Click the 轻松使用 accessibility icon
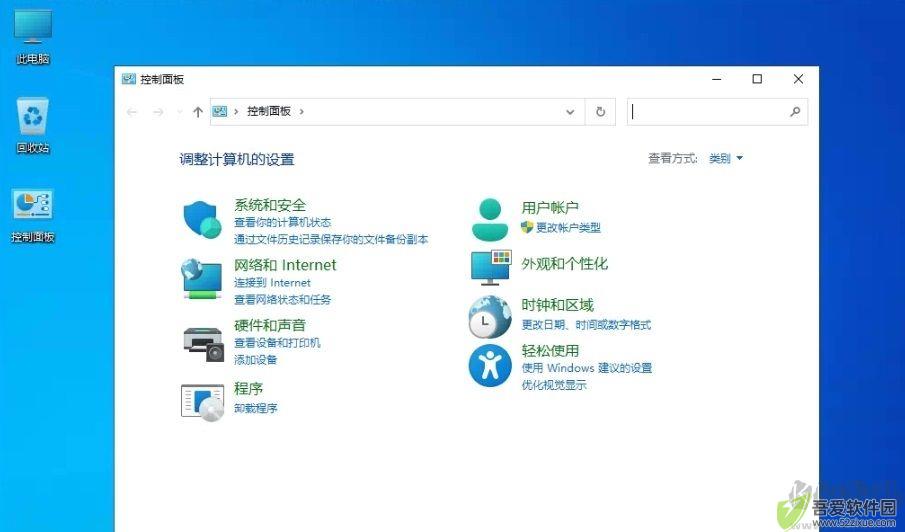Viewport: 905px width, 532px height. point(490,366)
